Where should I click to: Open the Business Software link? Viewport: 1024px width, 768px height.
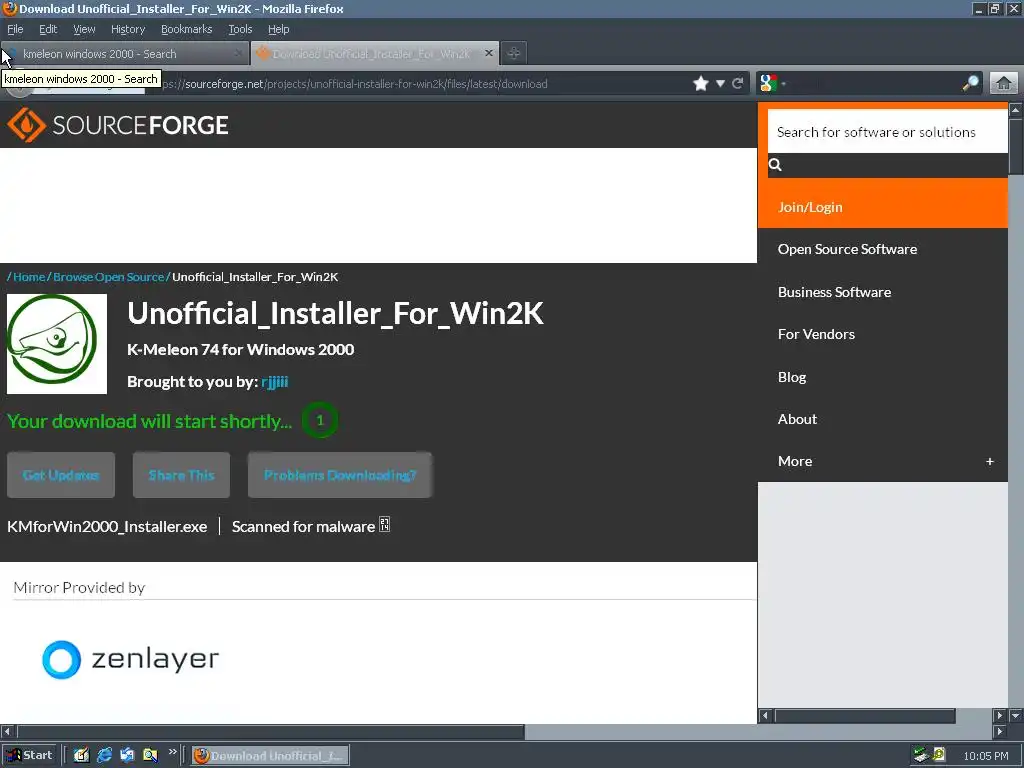click(835, 292)
